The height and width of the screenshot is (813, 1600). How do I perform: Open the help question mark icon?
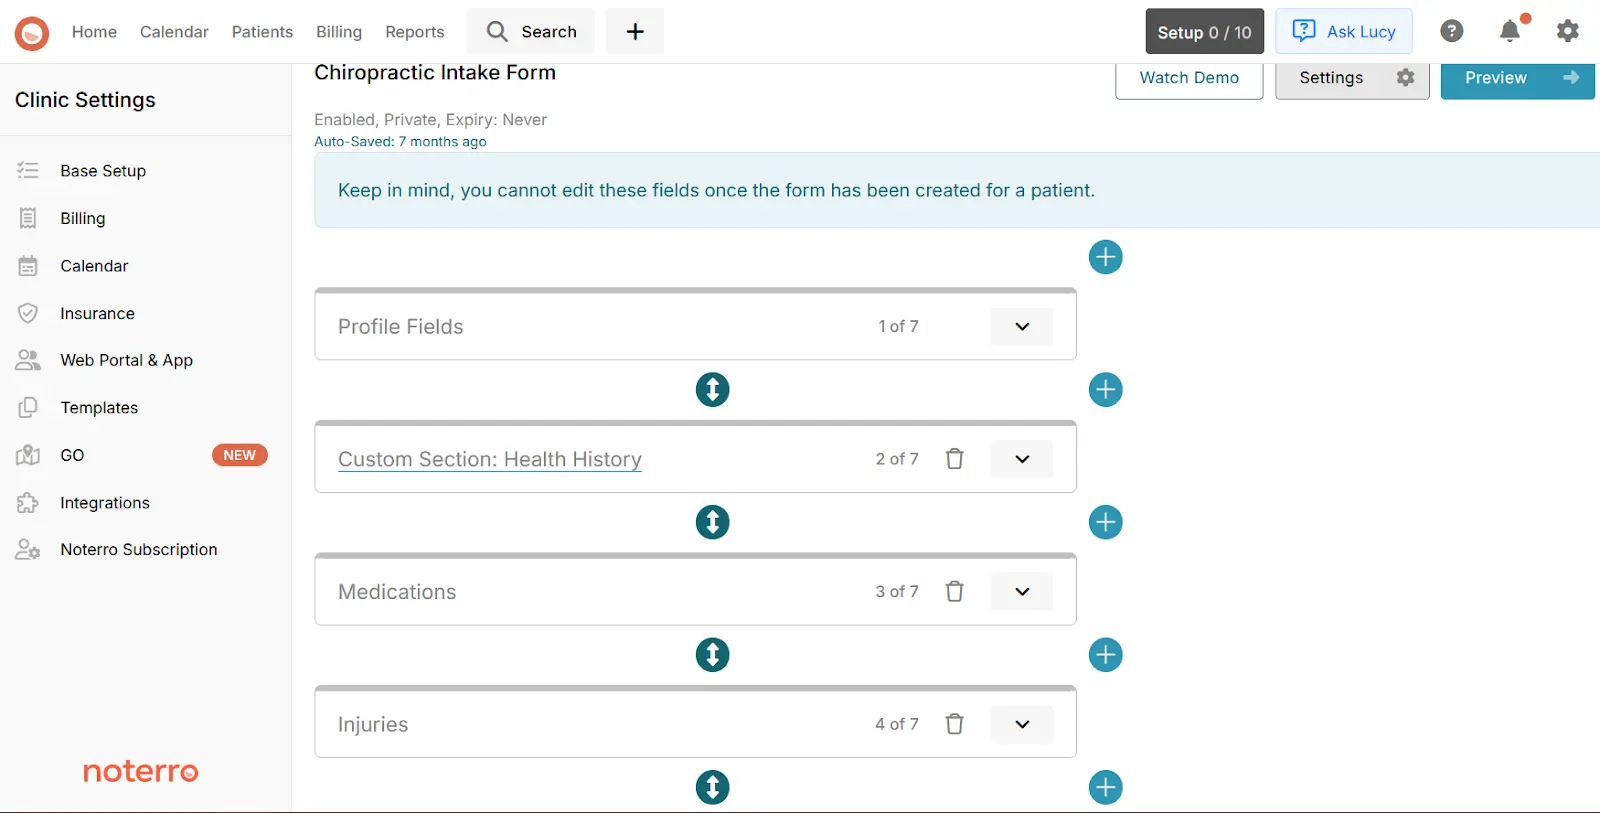pyautogui.click(x=1452, y=31)
